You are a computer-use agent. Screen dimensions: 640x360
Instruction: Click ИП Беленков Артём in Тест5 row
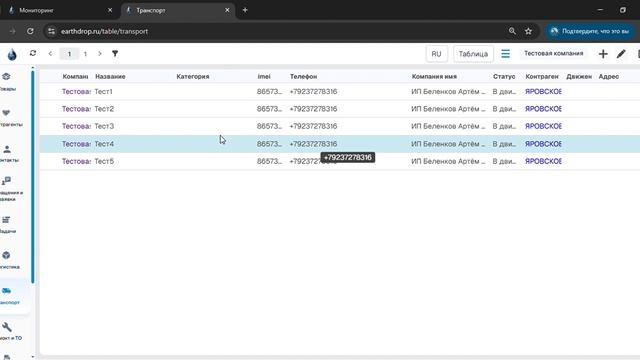point(448,161)
